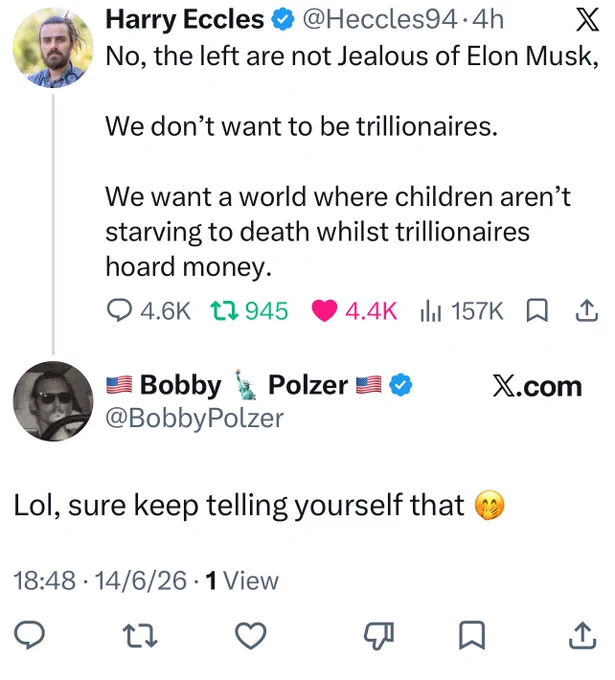The width and height of the screenshot is (615, 680).
Task: Bookmark Harry Eccles' tweet
Action: point(537,311)
